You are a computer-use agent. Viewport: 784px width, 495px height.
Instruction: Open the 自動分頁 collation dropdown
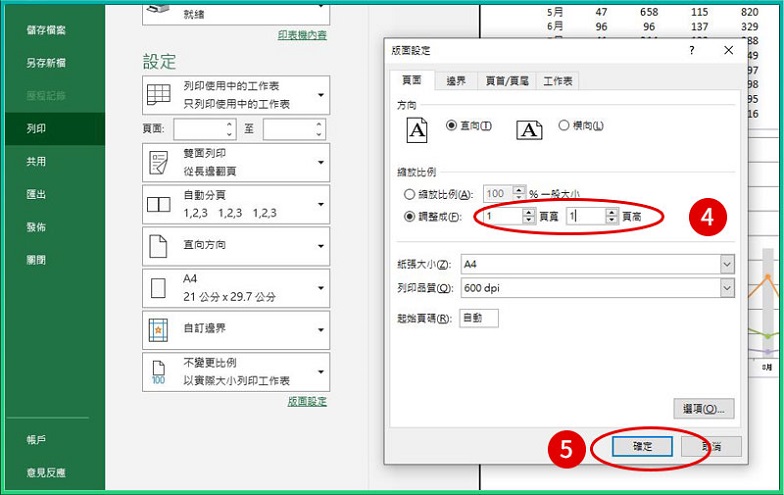click(x=236, y=204)
